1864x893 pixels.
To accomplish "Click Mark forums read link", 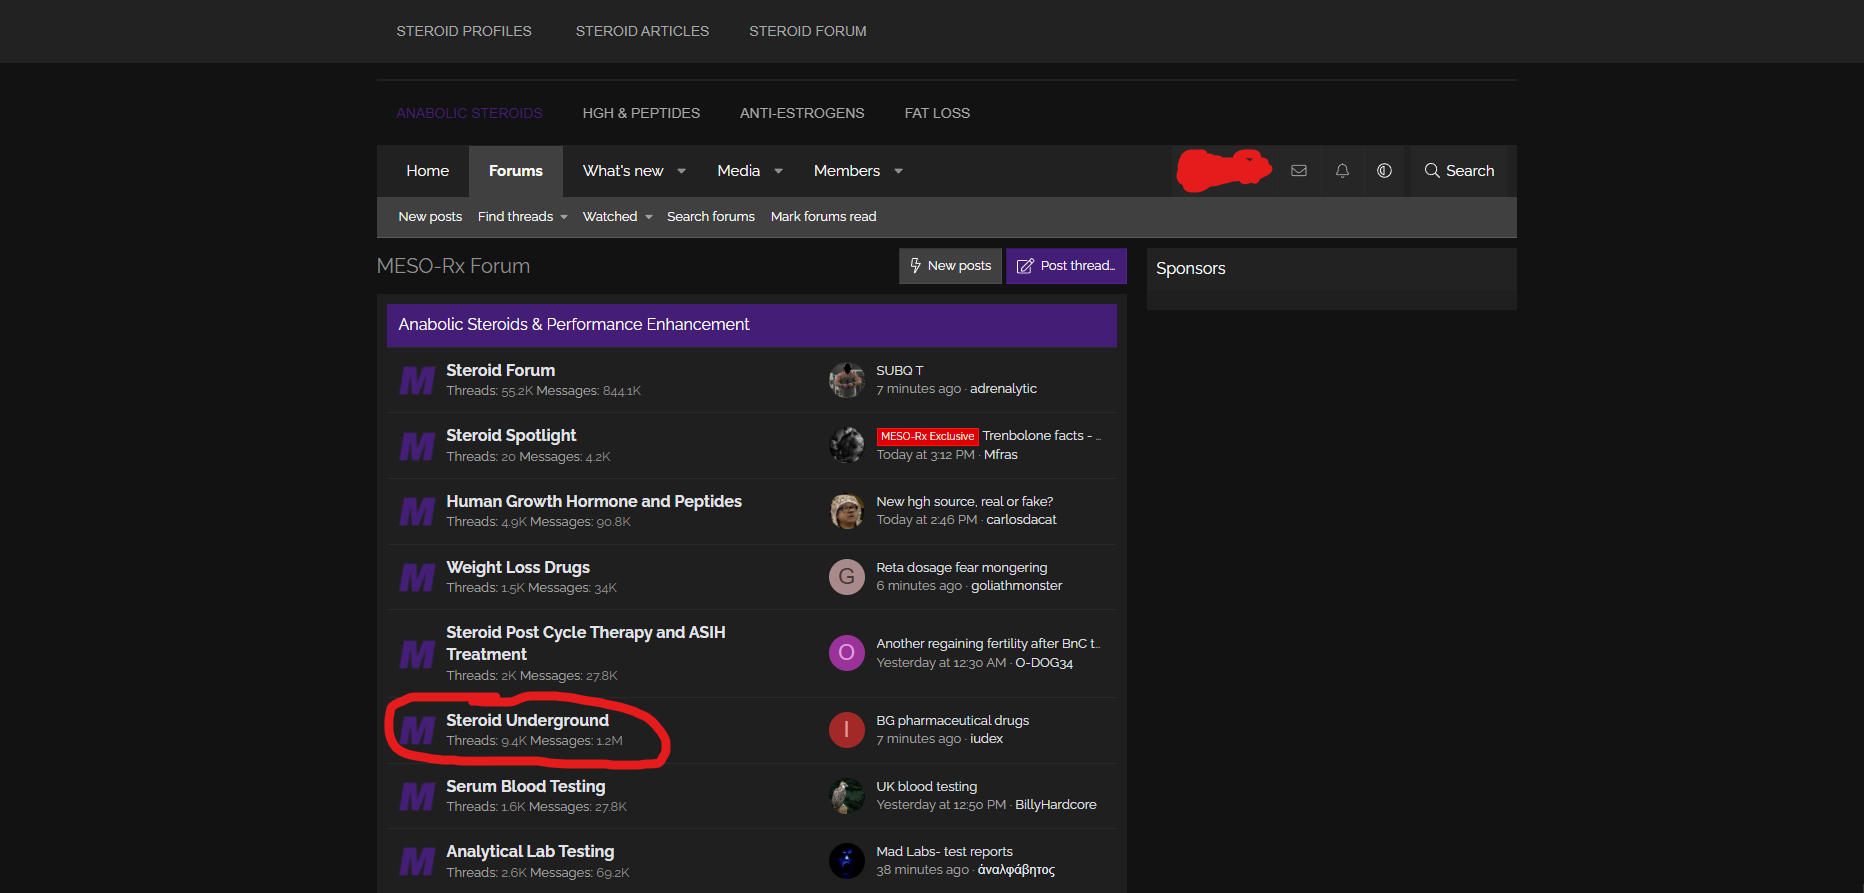I will coord(823,217).
